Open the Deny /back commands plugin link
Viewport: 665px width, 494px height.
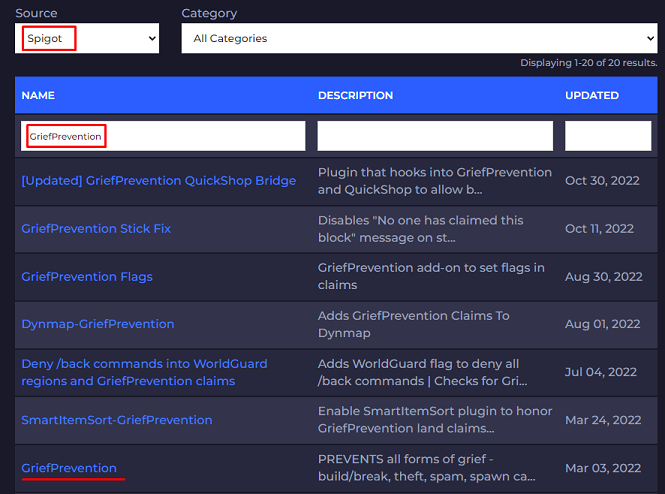click(144, 372)
